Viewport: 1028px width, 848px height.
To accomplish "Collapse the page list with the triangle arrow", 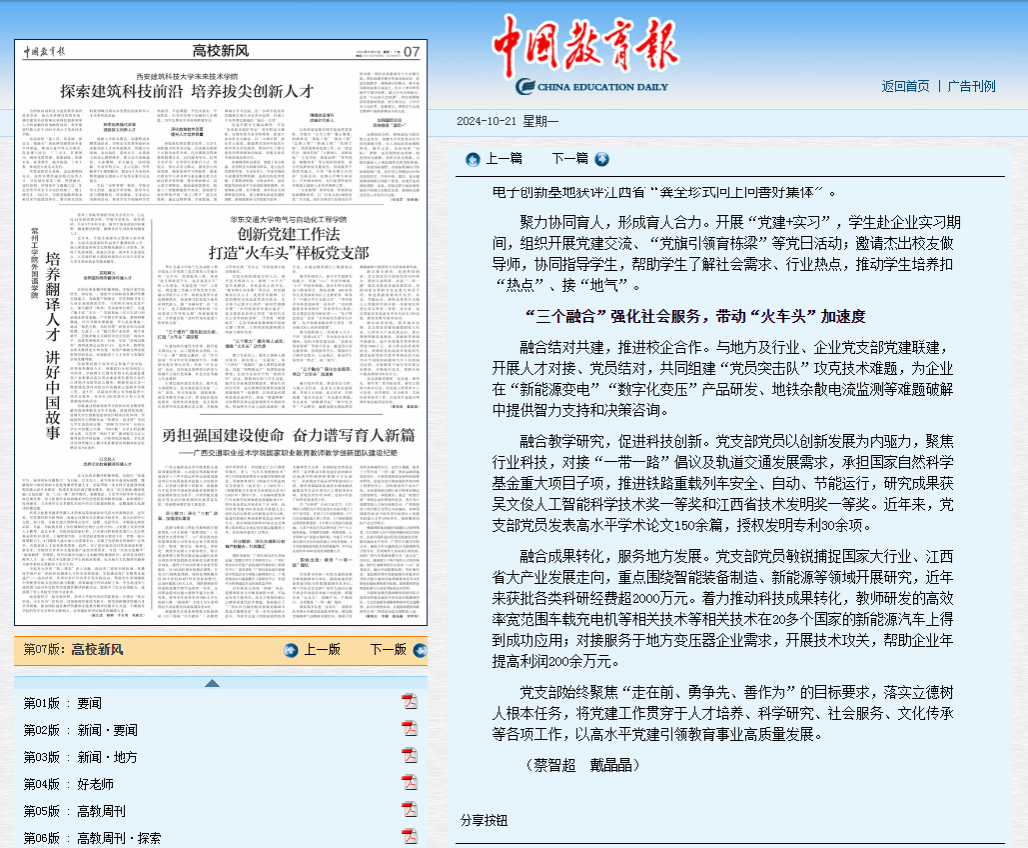I will point(212,683).
